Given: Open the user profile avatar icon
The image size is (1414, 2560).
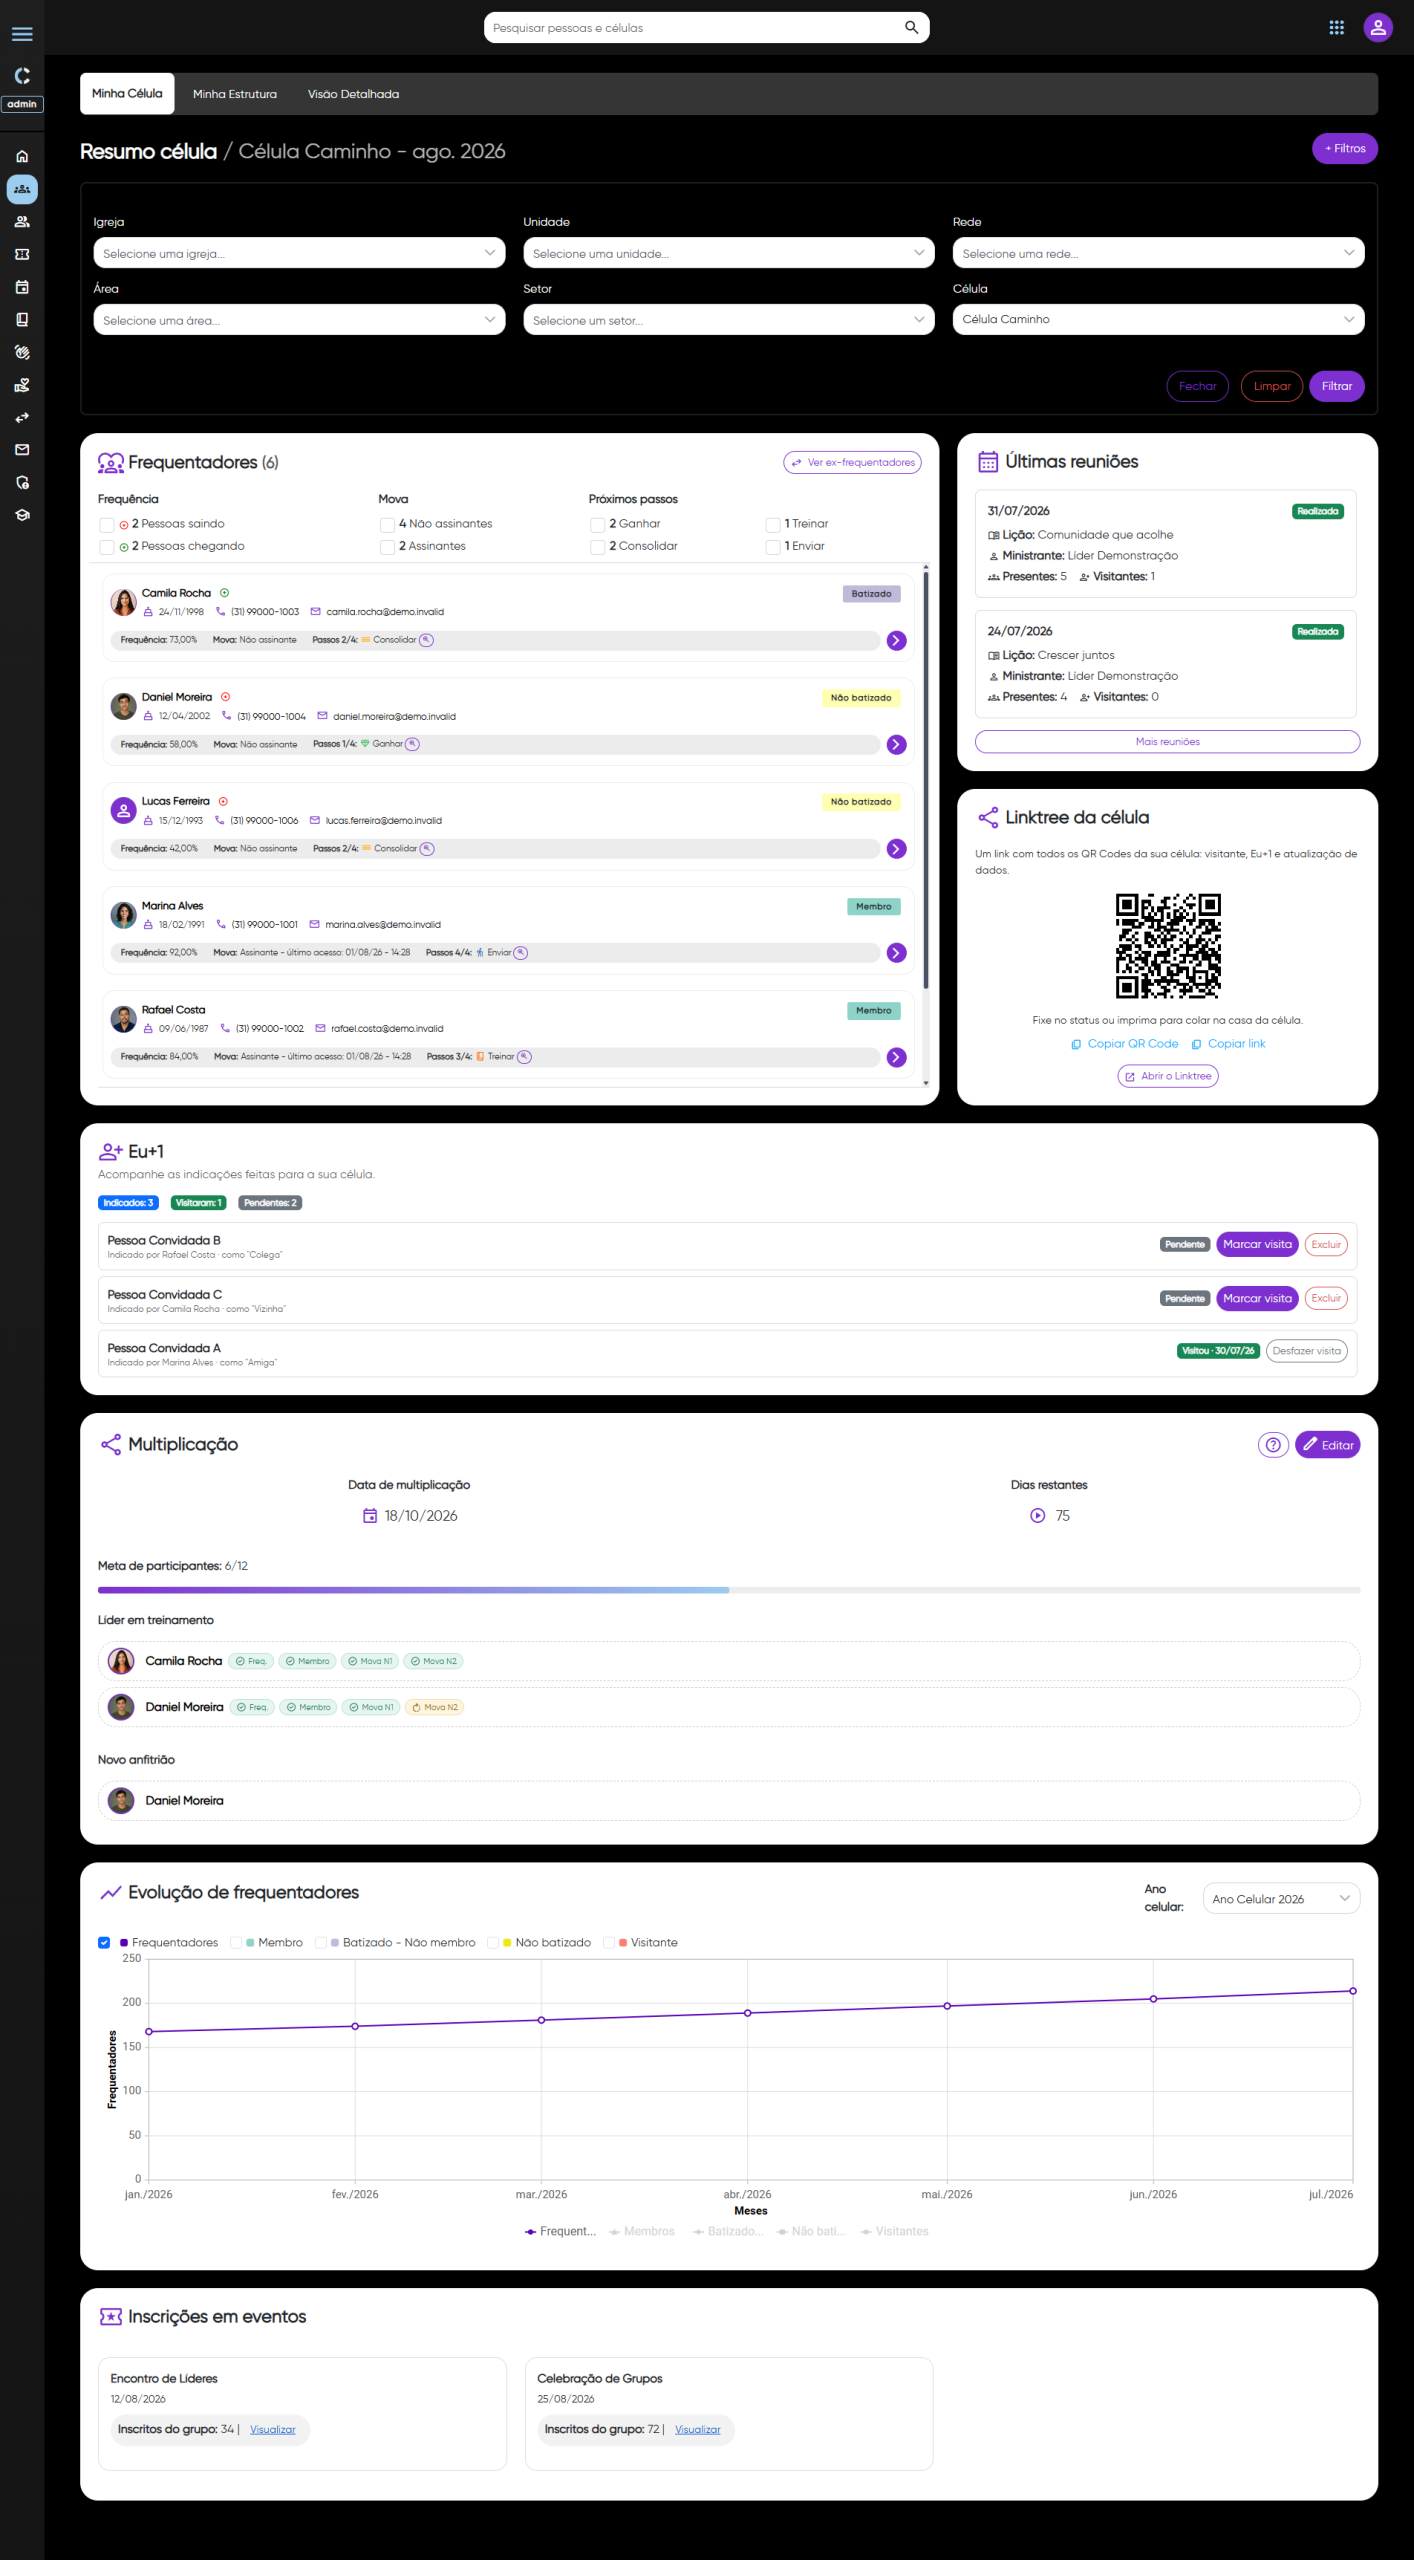Looking at the screenshot, I should point(1378,27).
